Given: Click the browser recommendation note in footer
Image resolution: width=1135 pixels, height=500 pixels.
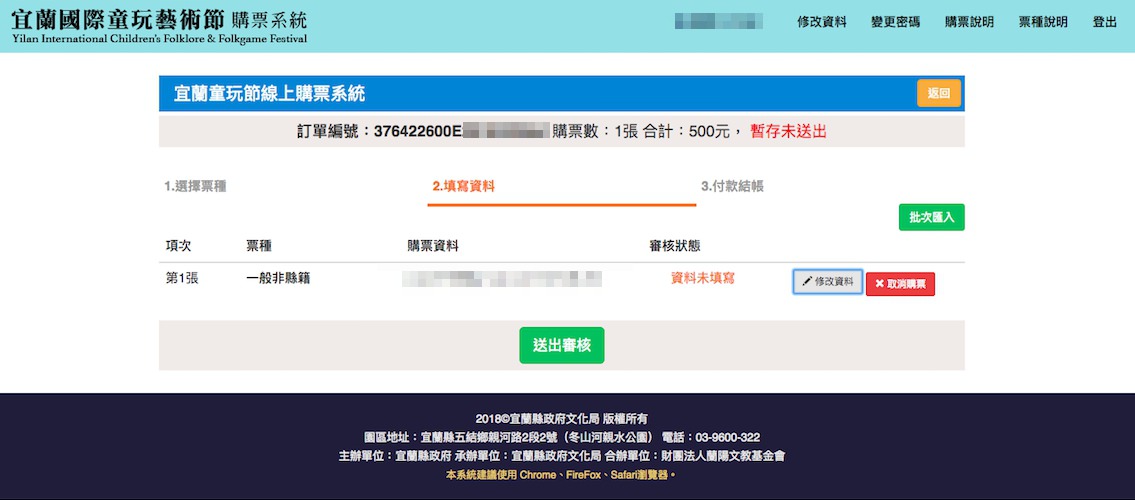Looking at the screenshot, I should click(561, 475).
